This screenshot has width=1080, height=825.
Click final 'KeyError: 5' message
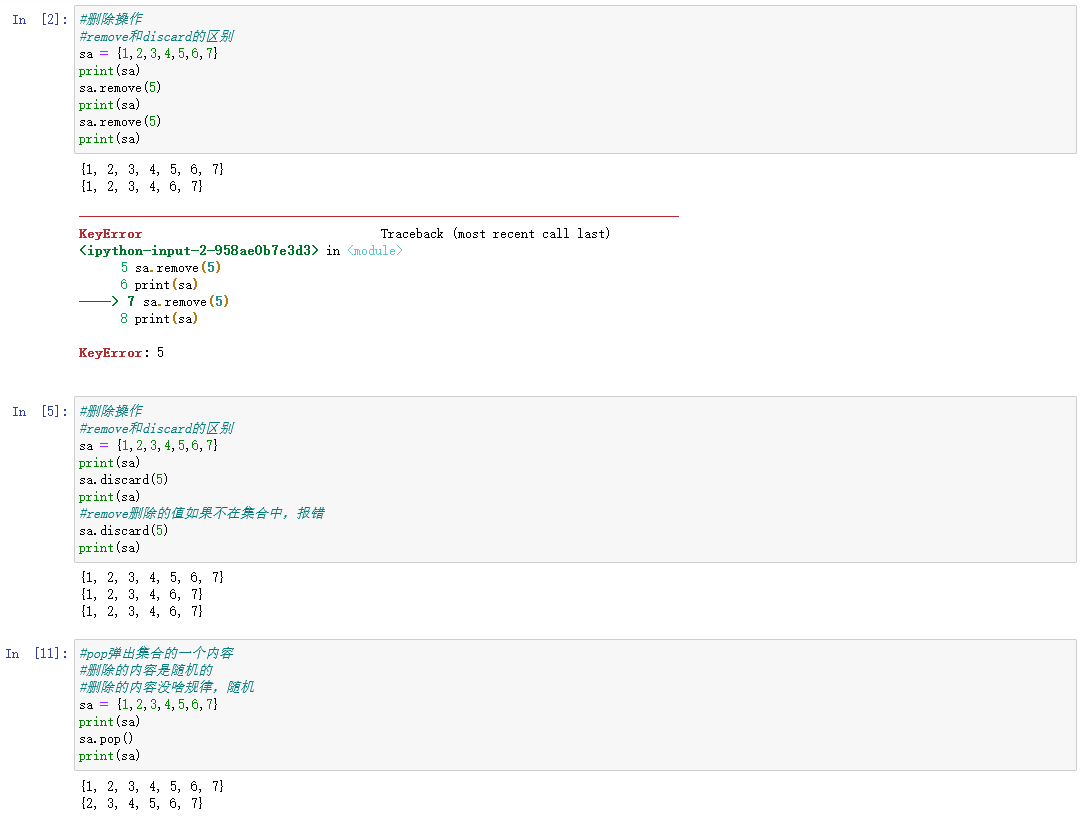121,353
